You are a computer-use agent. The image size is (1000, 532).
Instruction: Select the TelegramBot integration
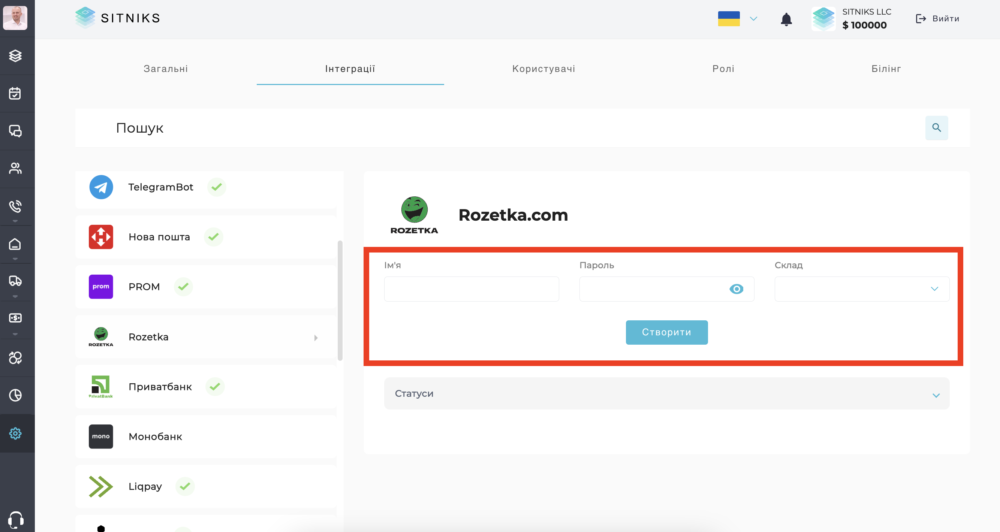coord(205,188)
